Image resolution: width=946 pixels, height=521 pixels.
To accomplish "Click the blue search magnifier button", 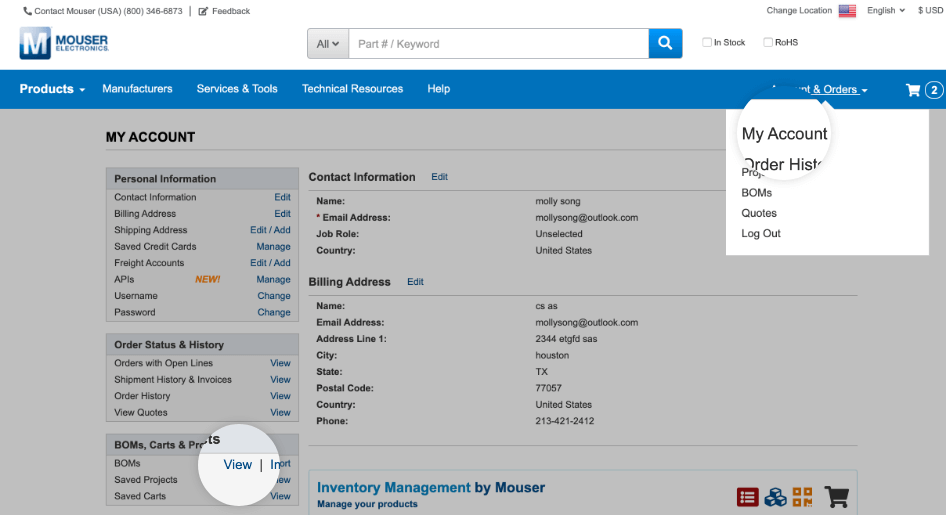I will pos(665,43).
